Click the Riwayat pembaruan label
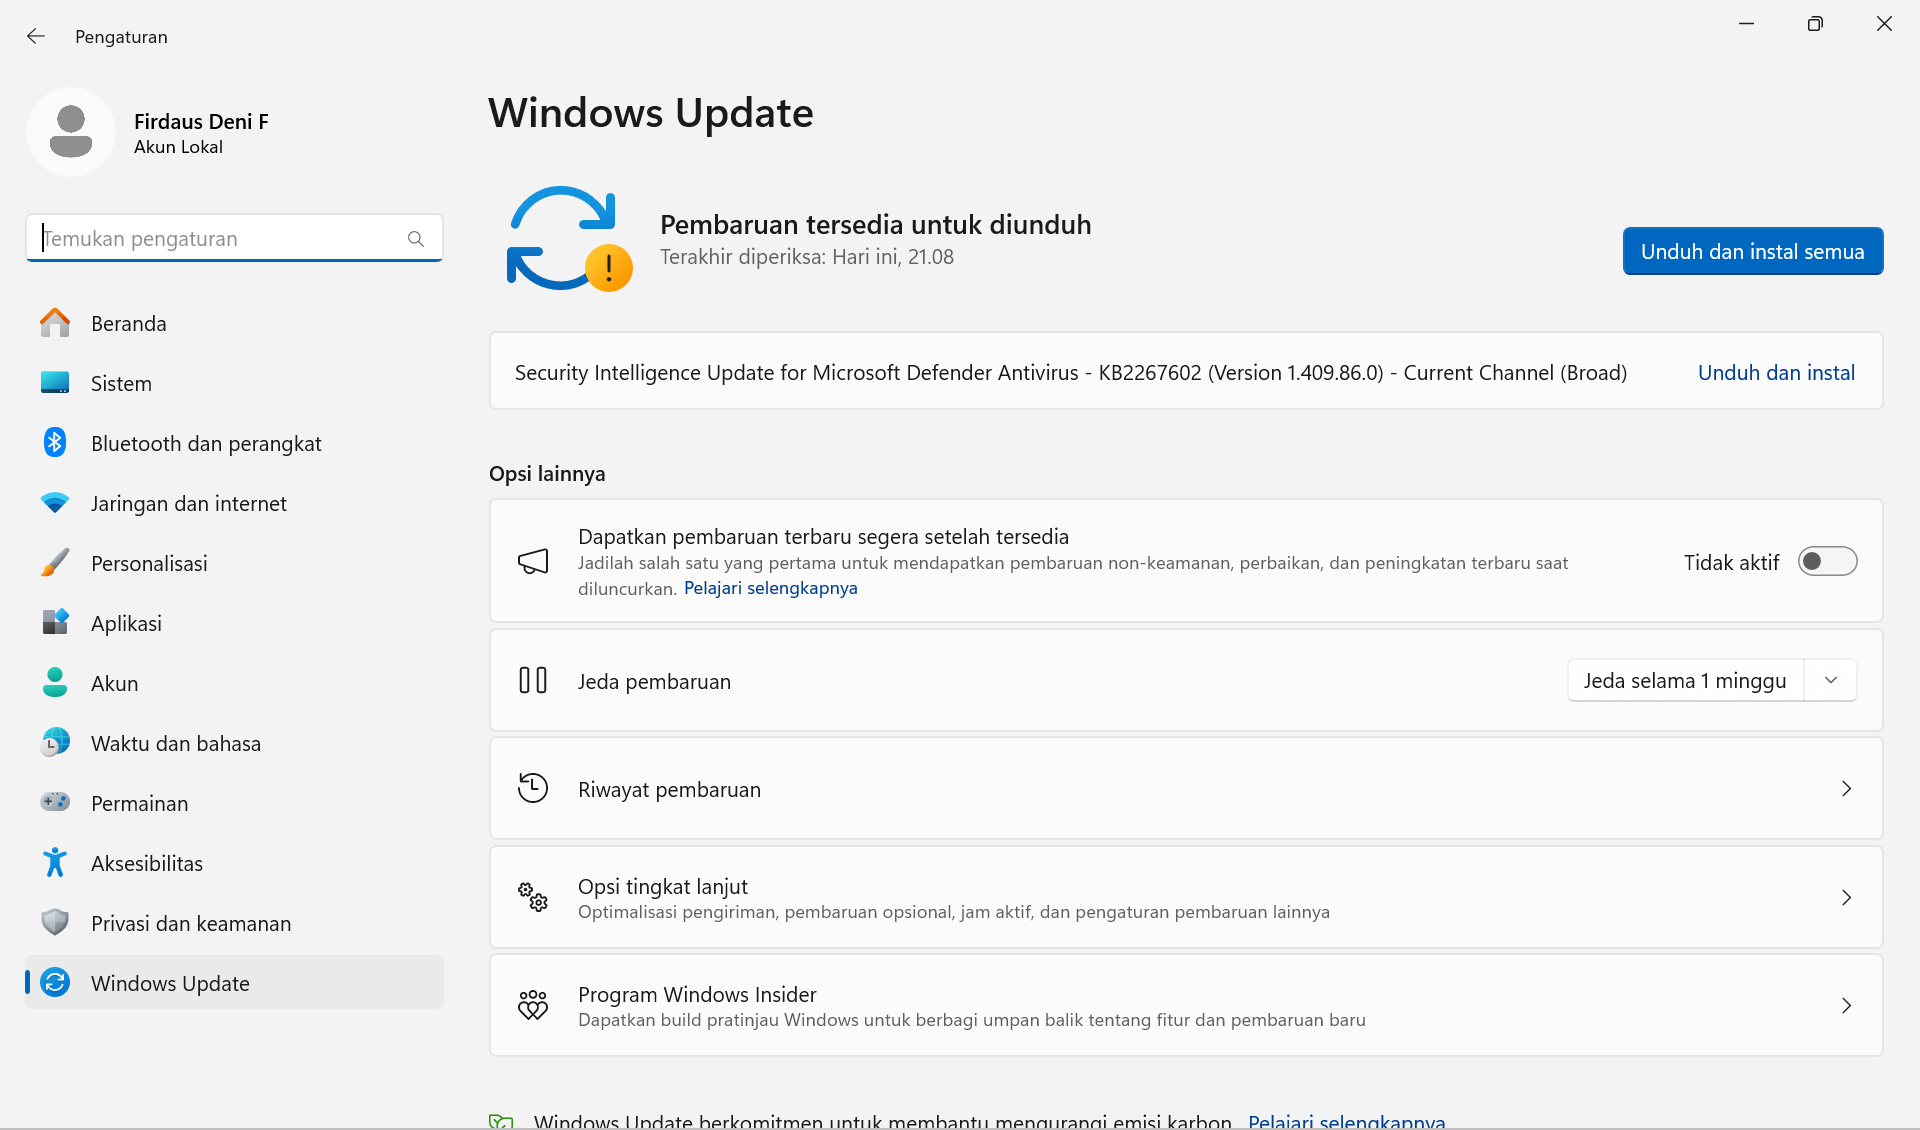The width and height of the screenshot is (1920, 1130). click(669, 789)
